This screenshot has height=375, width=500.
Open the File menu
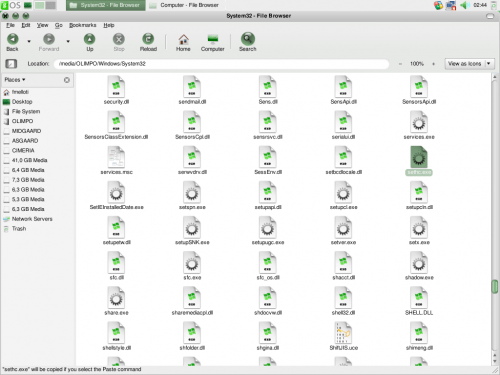coord(10,25)
